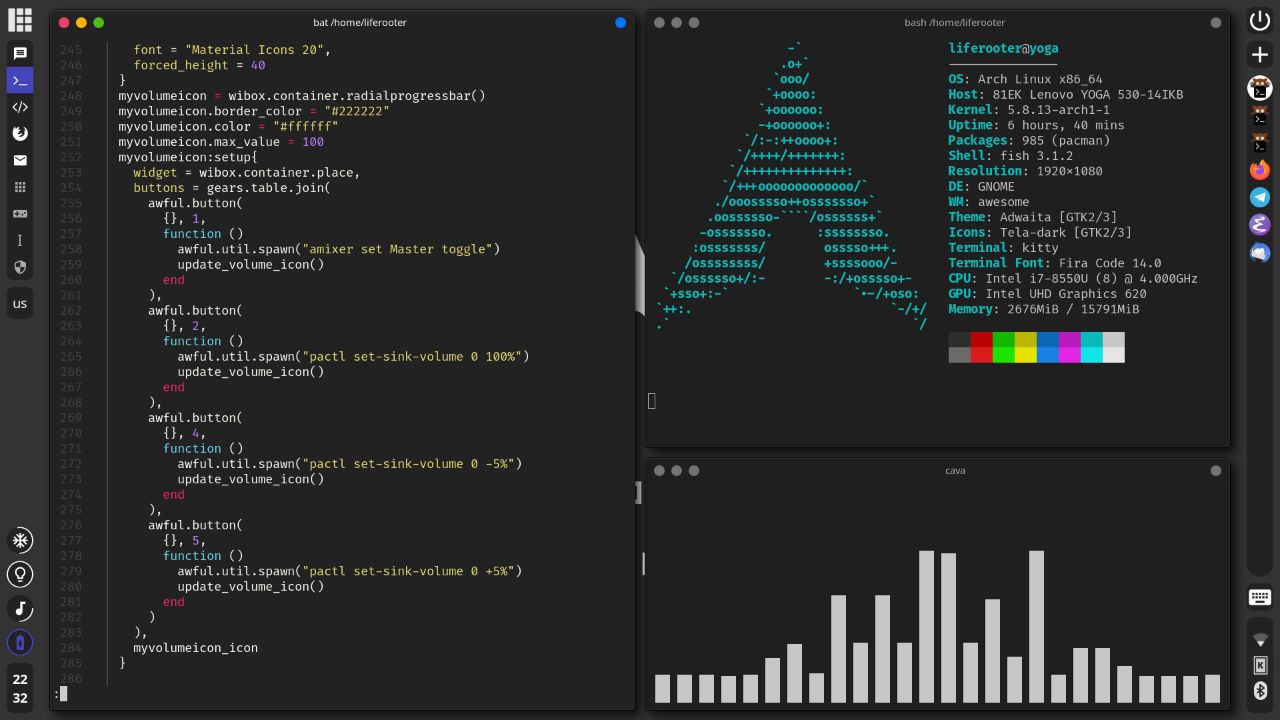This screenshot has width=1280, height=720.
Task: Open the Firefox workspace tag in left bar
Action: point(20,133)
